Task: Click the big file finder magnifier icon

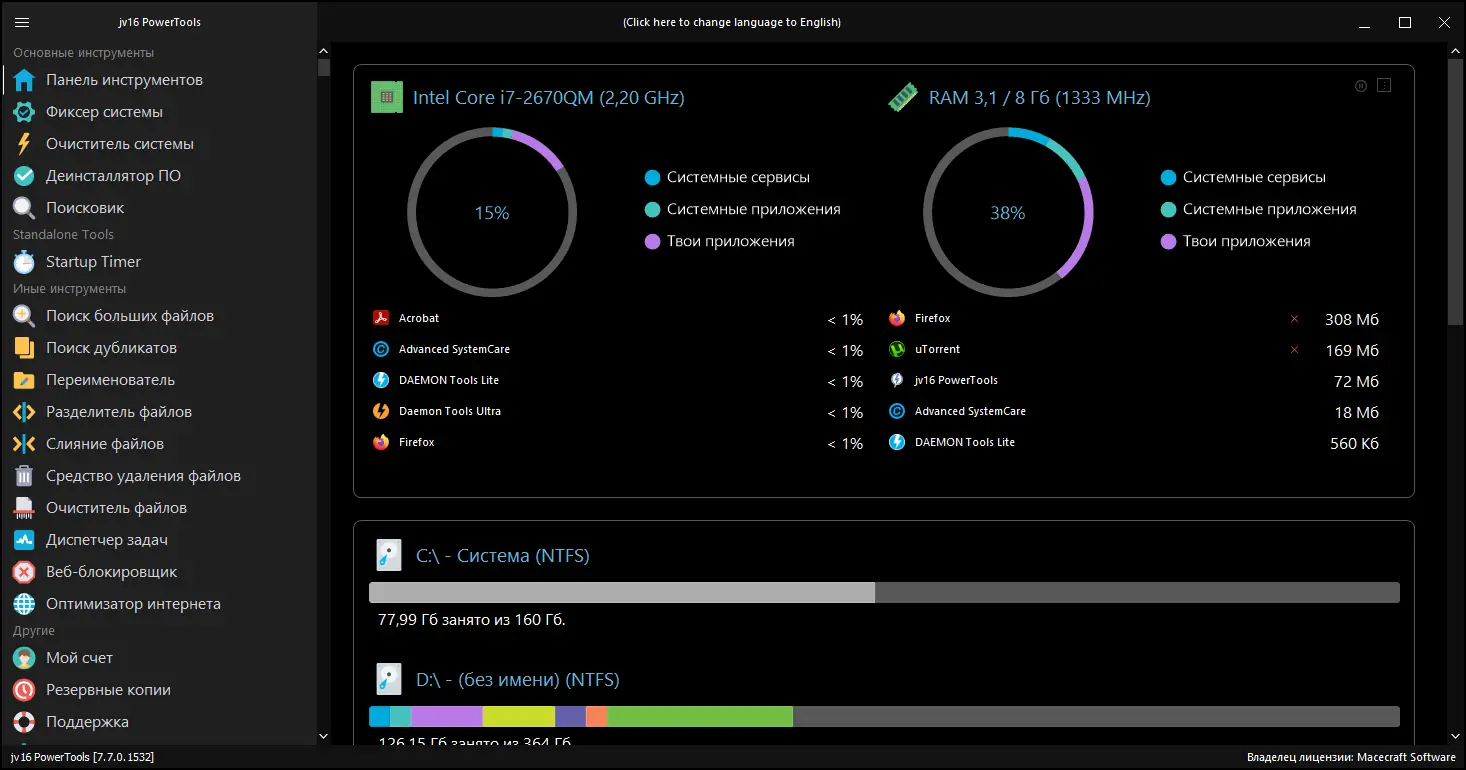Action: pos(24,316)
